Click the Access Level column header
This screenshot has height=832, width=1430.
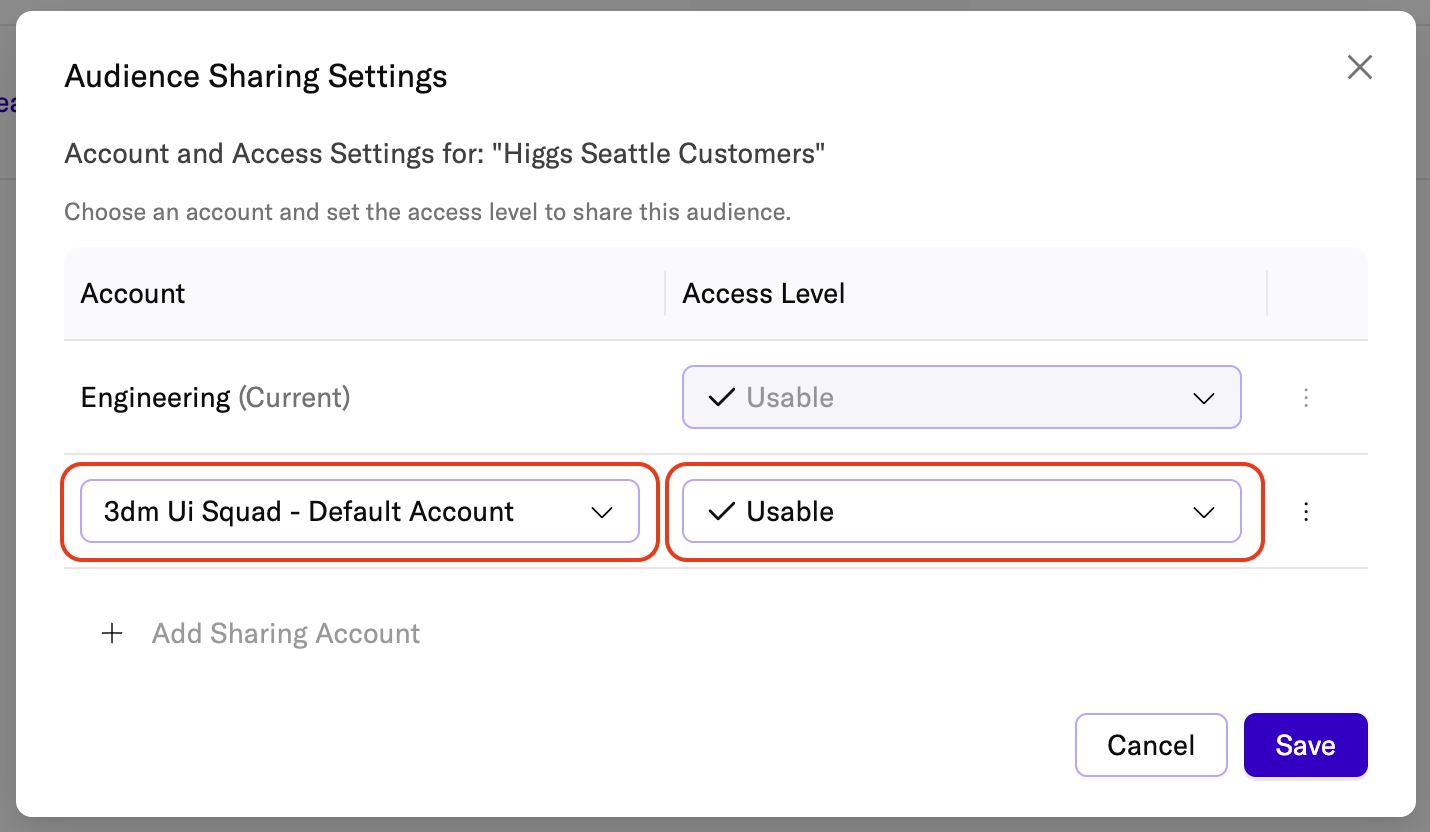[764, 294]
